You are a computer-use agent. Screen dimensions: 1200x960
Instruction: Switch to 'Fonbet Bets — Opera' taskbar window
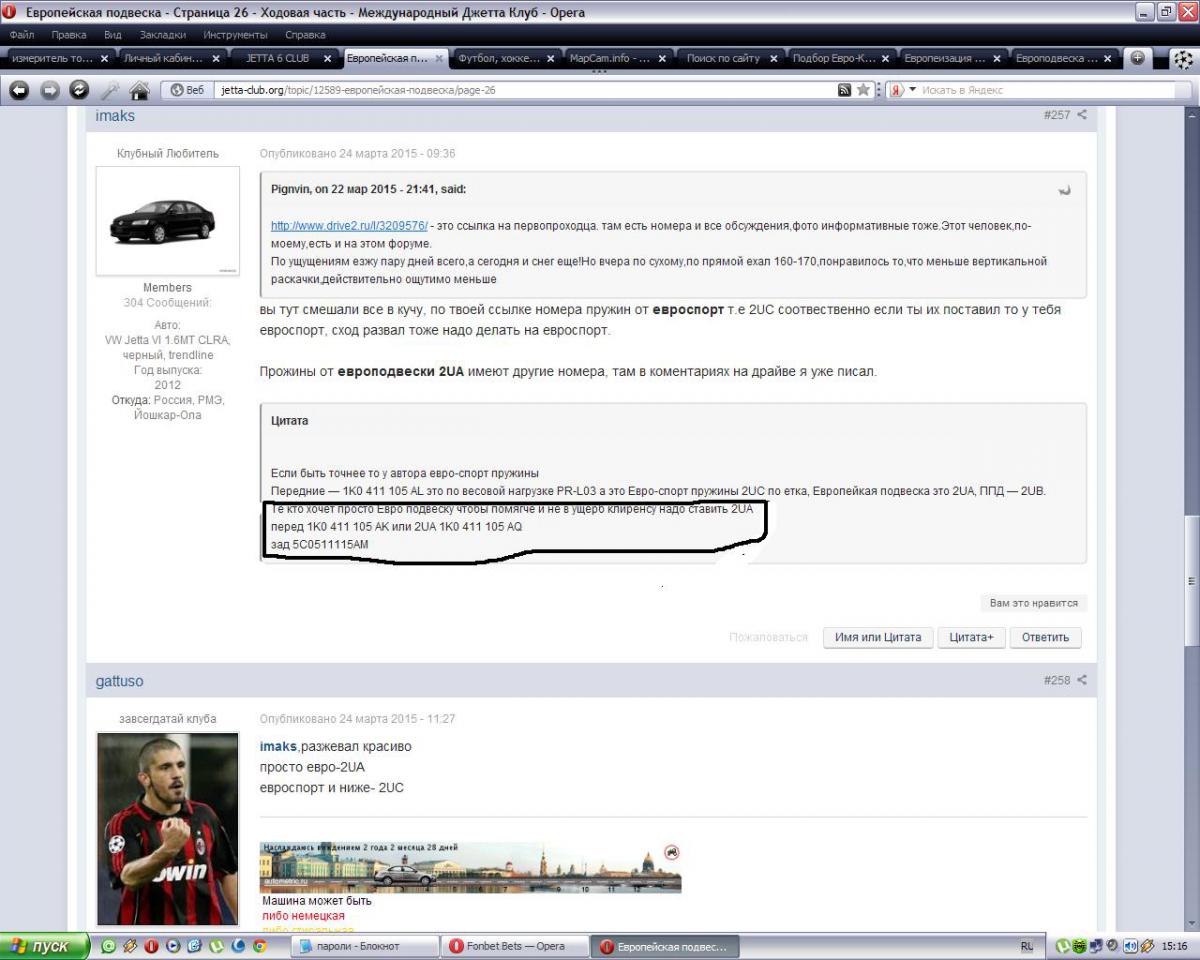point(515,946)
